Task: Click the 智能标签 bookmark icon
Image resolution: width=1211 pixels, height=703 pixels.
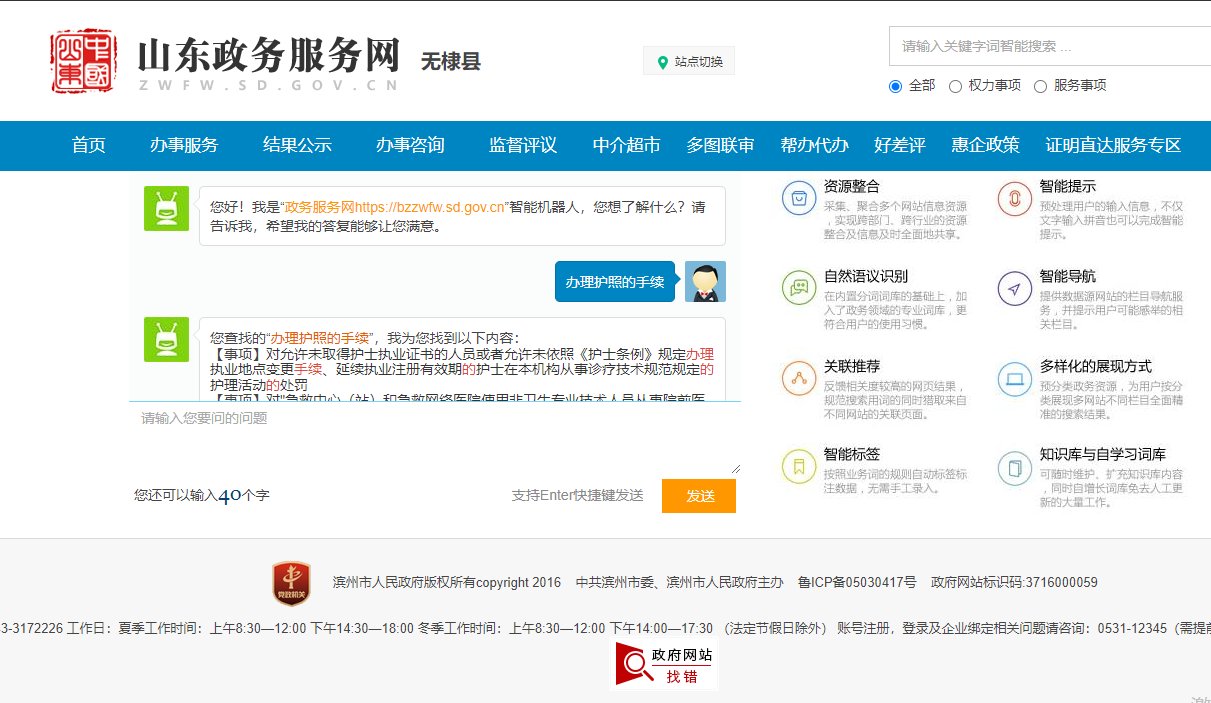Action: (798, 467)
